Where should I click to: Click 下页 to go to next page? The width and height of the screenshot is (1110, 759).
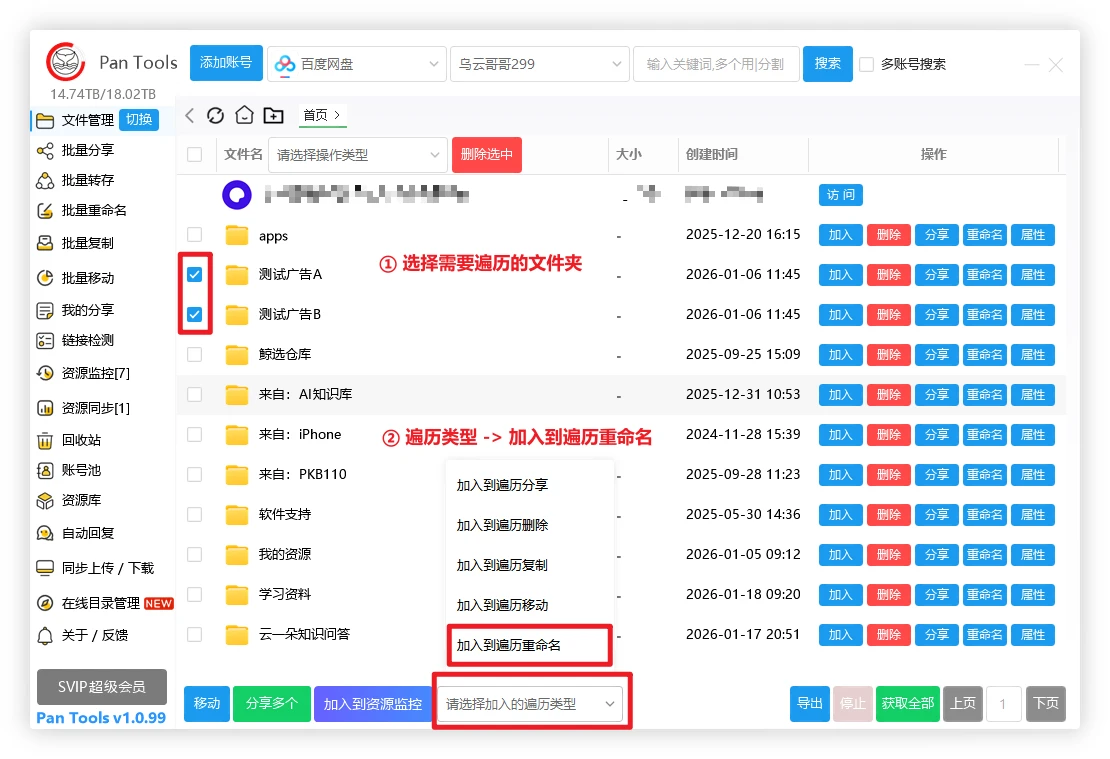(x=1045, y=703)
